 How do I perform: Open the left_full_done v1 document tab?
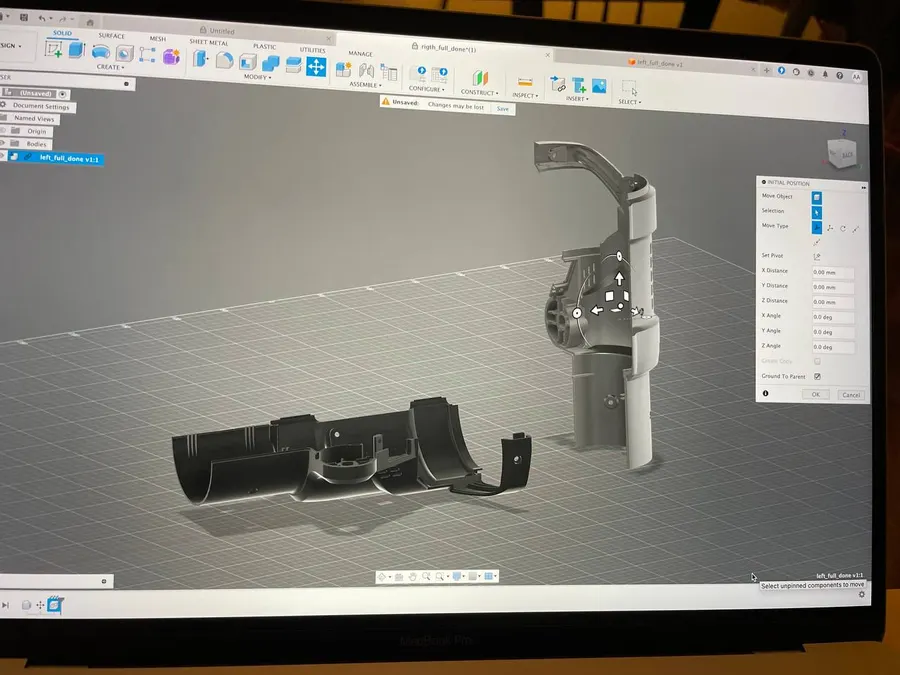click(655, 63)
